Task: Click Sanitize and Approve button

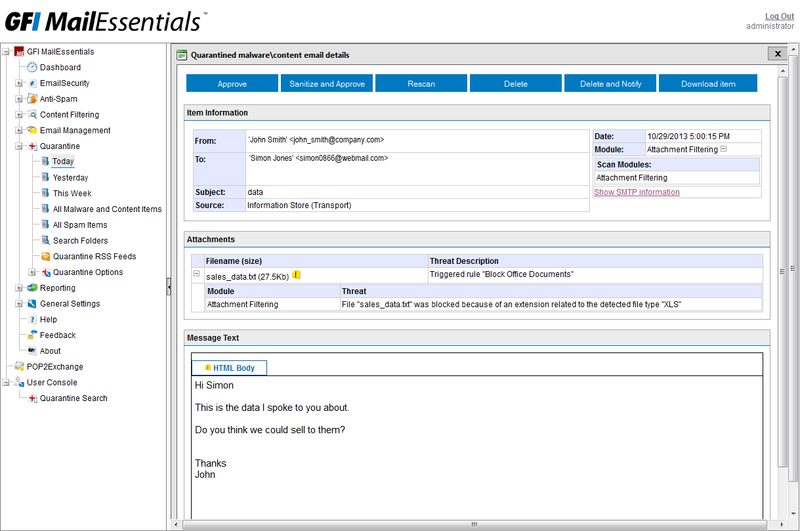Action: (327, 84)
